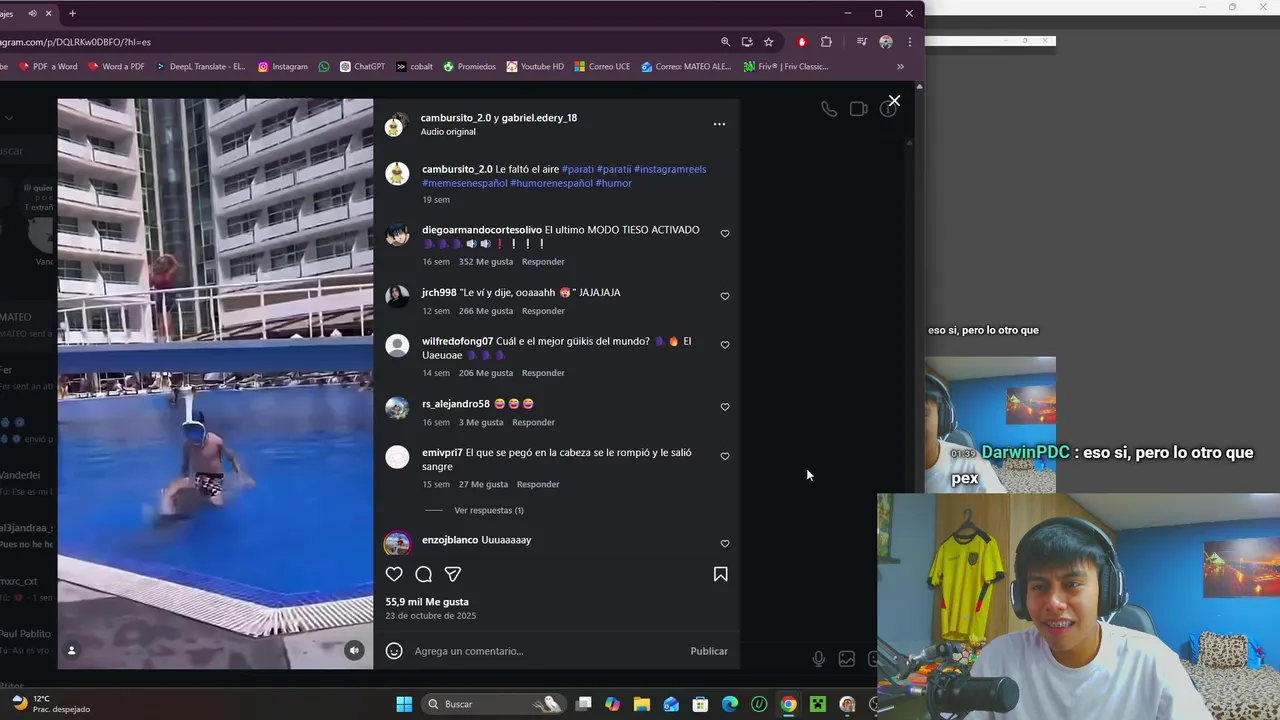The height and width of the screenshot is (720, 1280).
Task: Open enzojblanco's profile avatar
Action: point(397,543)
